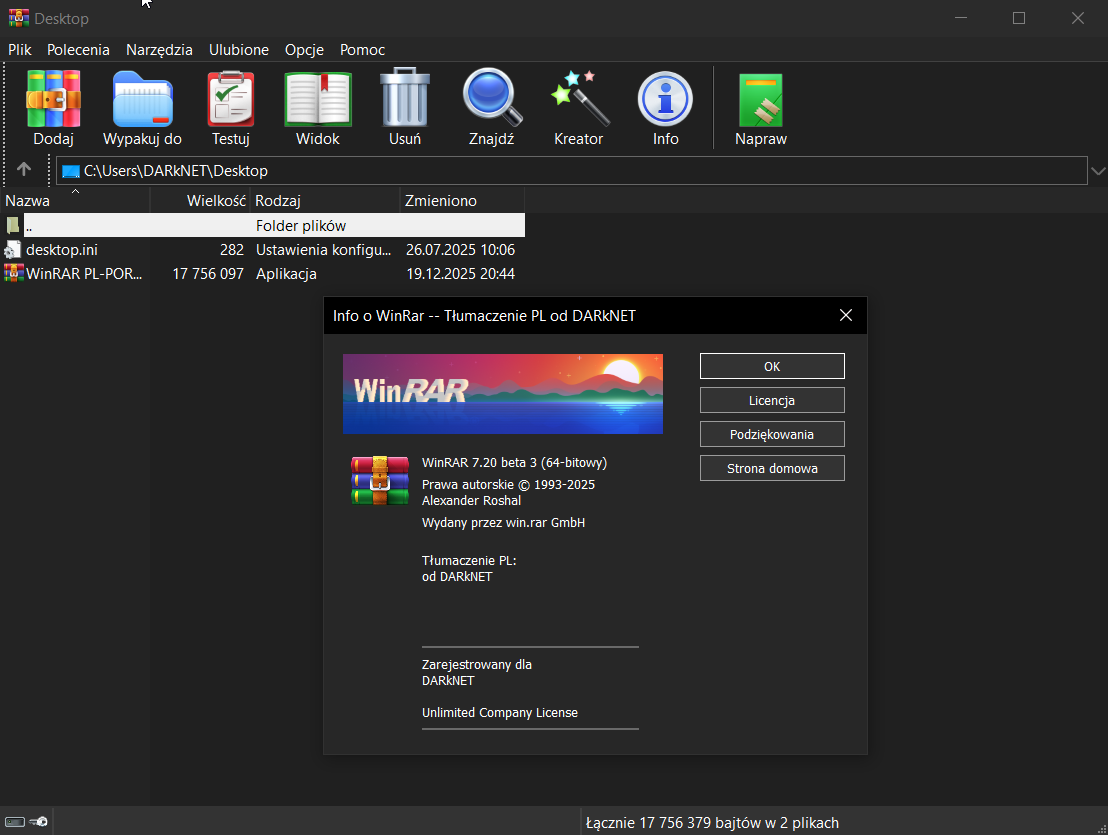Screen dimensions: 1108x835
Task: Click 'Wydany przez win.rar GmbH' text
Action: click(503, 523)
